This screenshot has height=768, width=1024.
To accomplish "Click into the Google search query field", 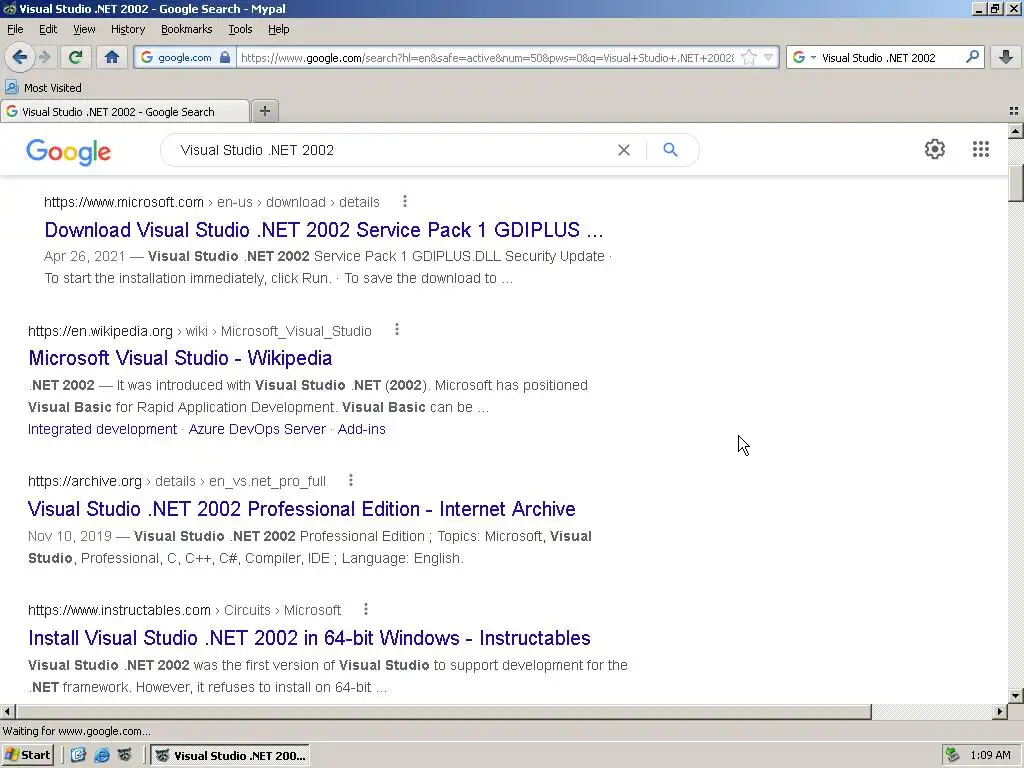I will [x=392, y=150].
